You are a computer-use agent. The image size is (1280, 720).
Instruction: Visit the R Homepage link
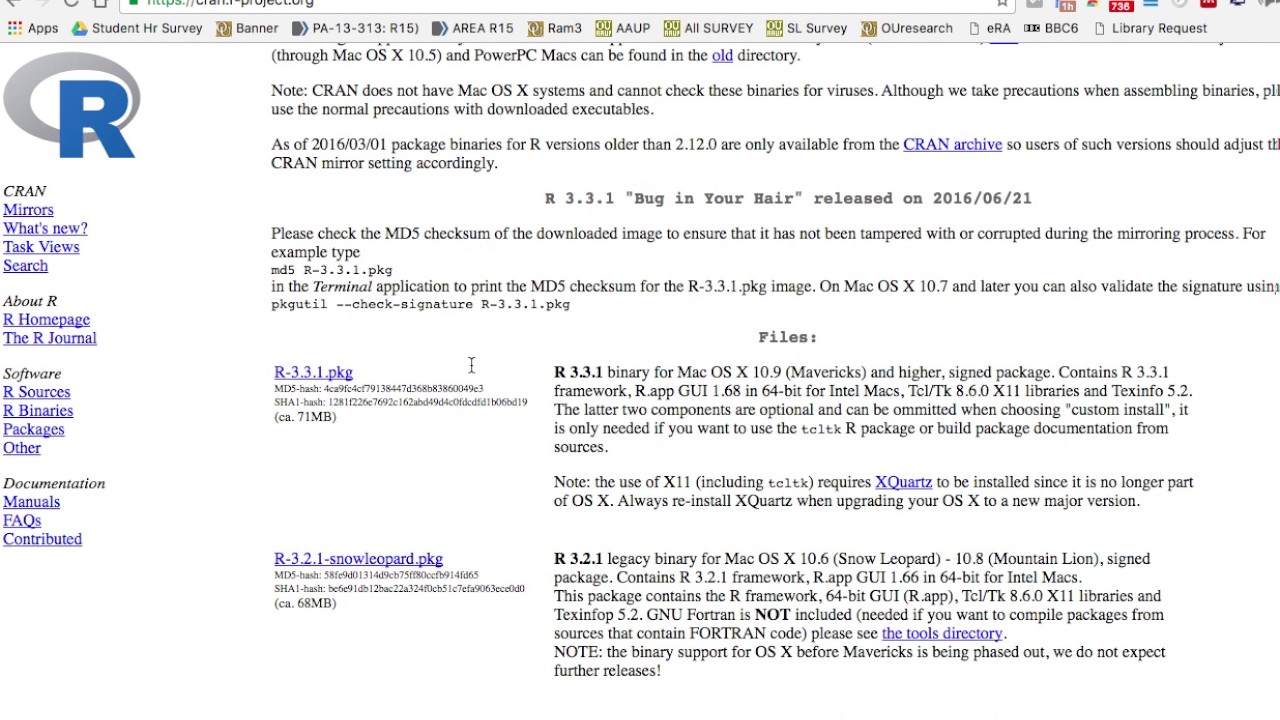coord(46,320)
